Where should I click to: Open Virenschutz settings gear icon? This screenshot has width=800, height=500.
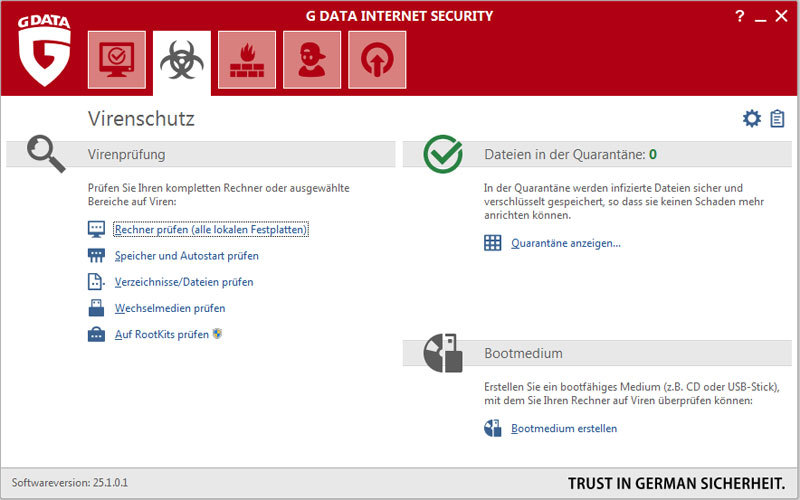752,118
